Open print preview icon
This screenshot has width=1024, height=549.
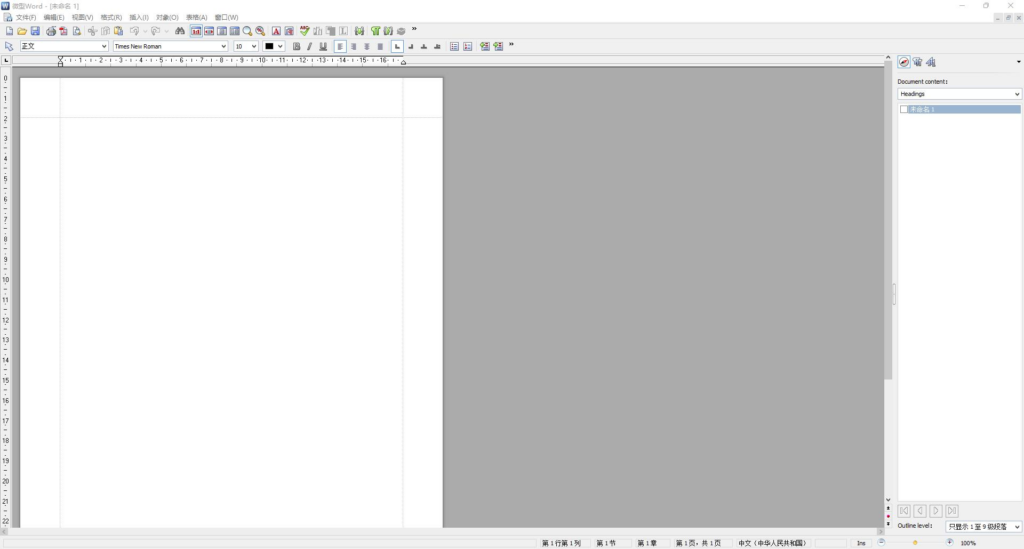click(x=76, y=31)
